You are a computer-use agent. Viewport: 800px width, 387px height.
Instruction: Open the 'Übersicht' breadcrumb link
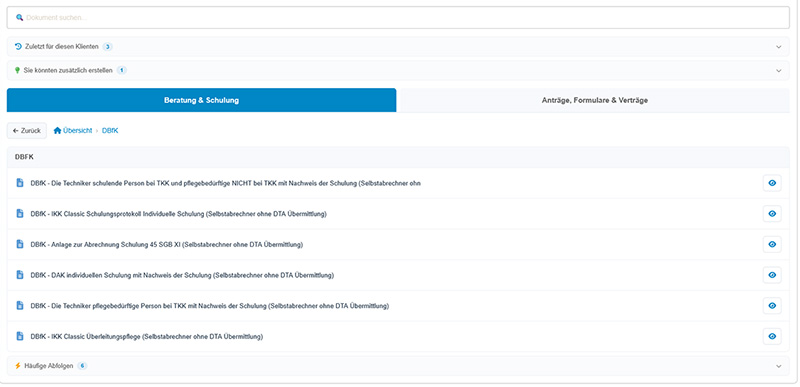point(78,131)
